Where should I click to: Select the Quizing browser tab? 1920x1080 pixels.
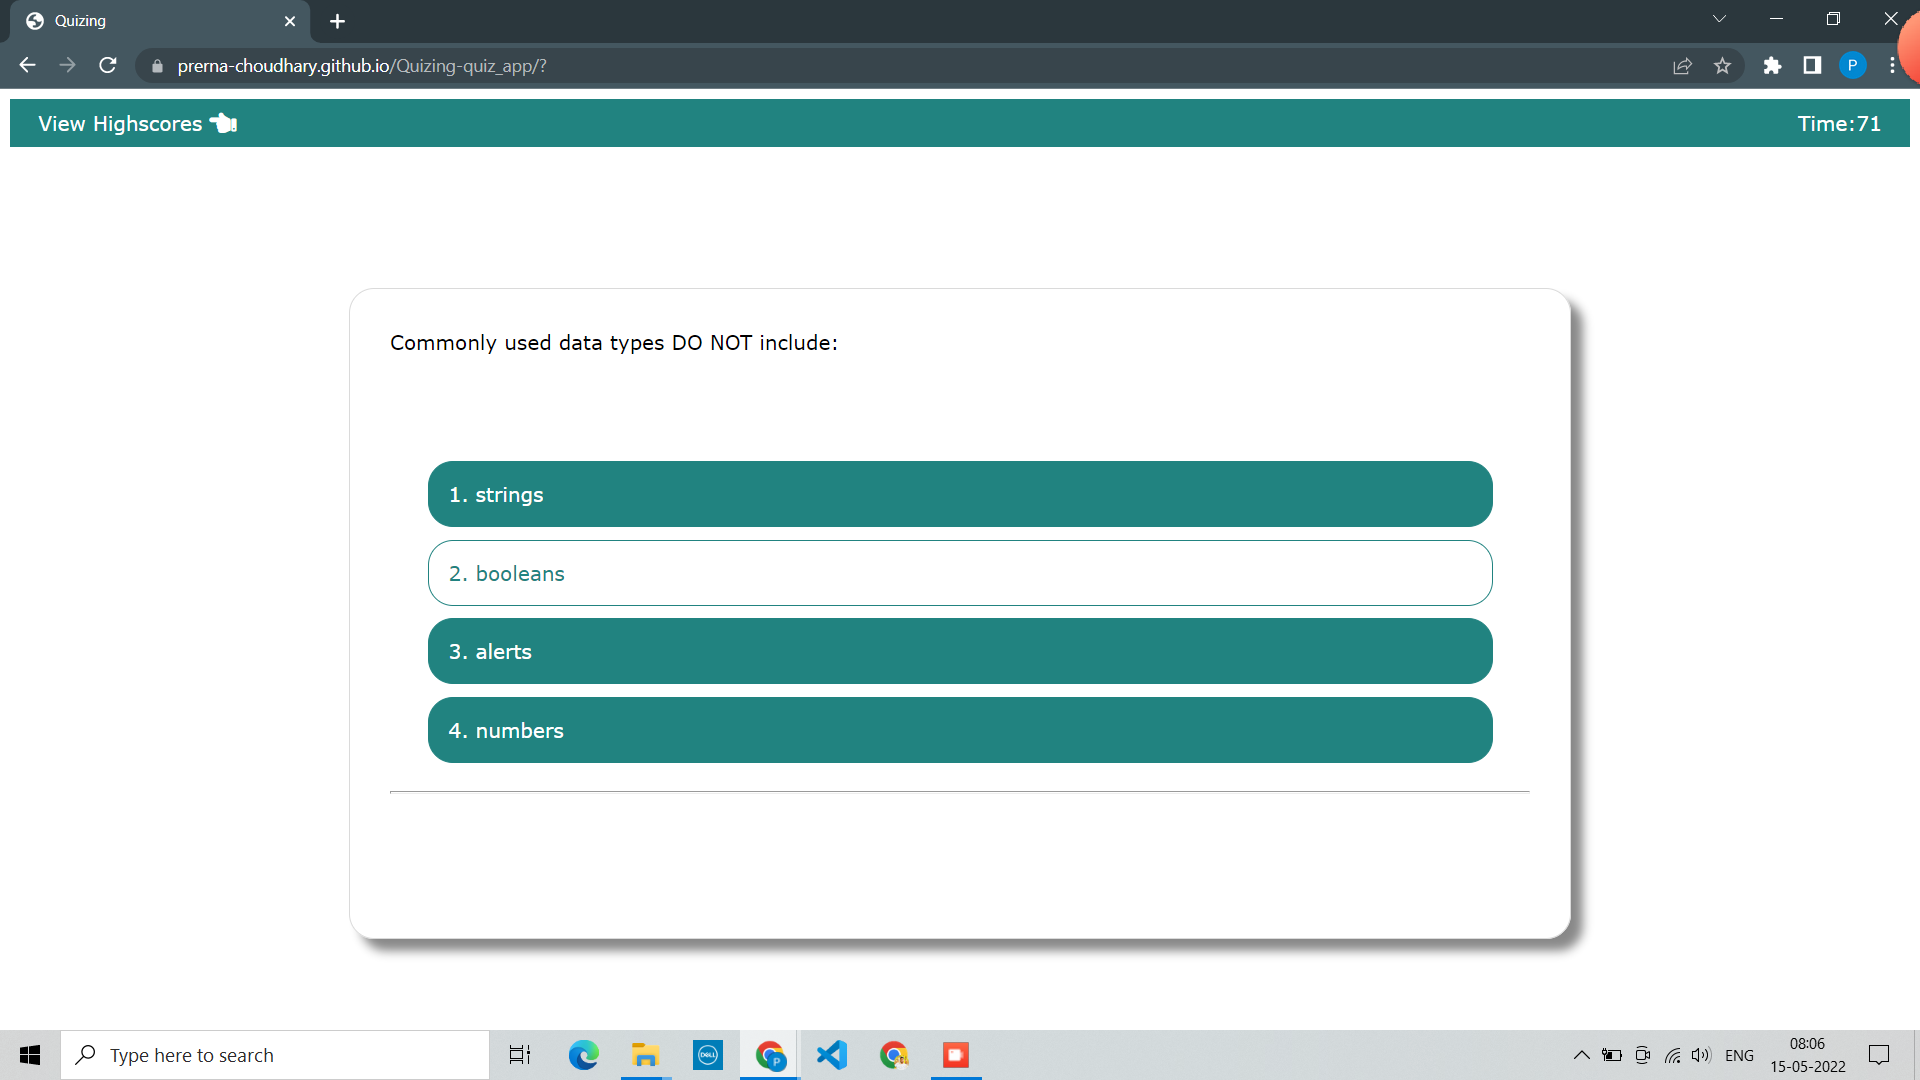[x=160, y=21]
